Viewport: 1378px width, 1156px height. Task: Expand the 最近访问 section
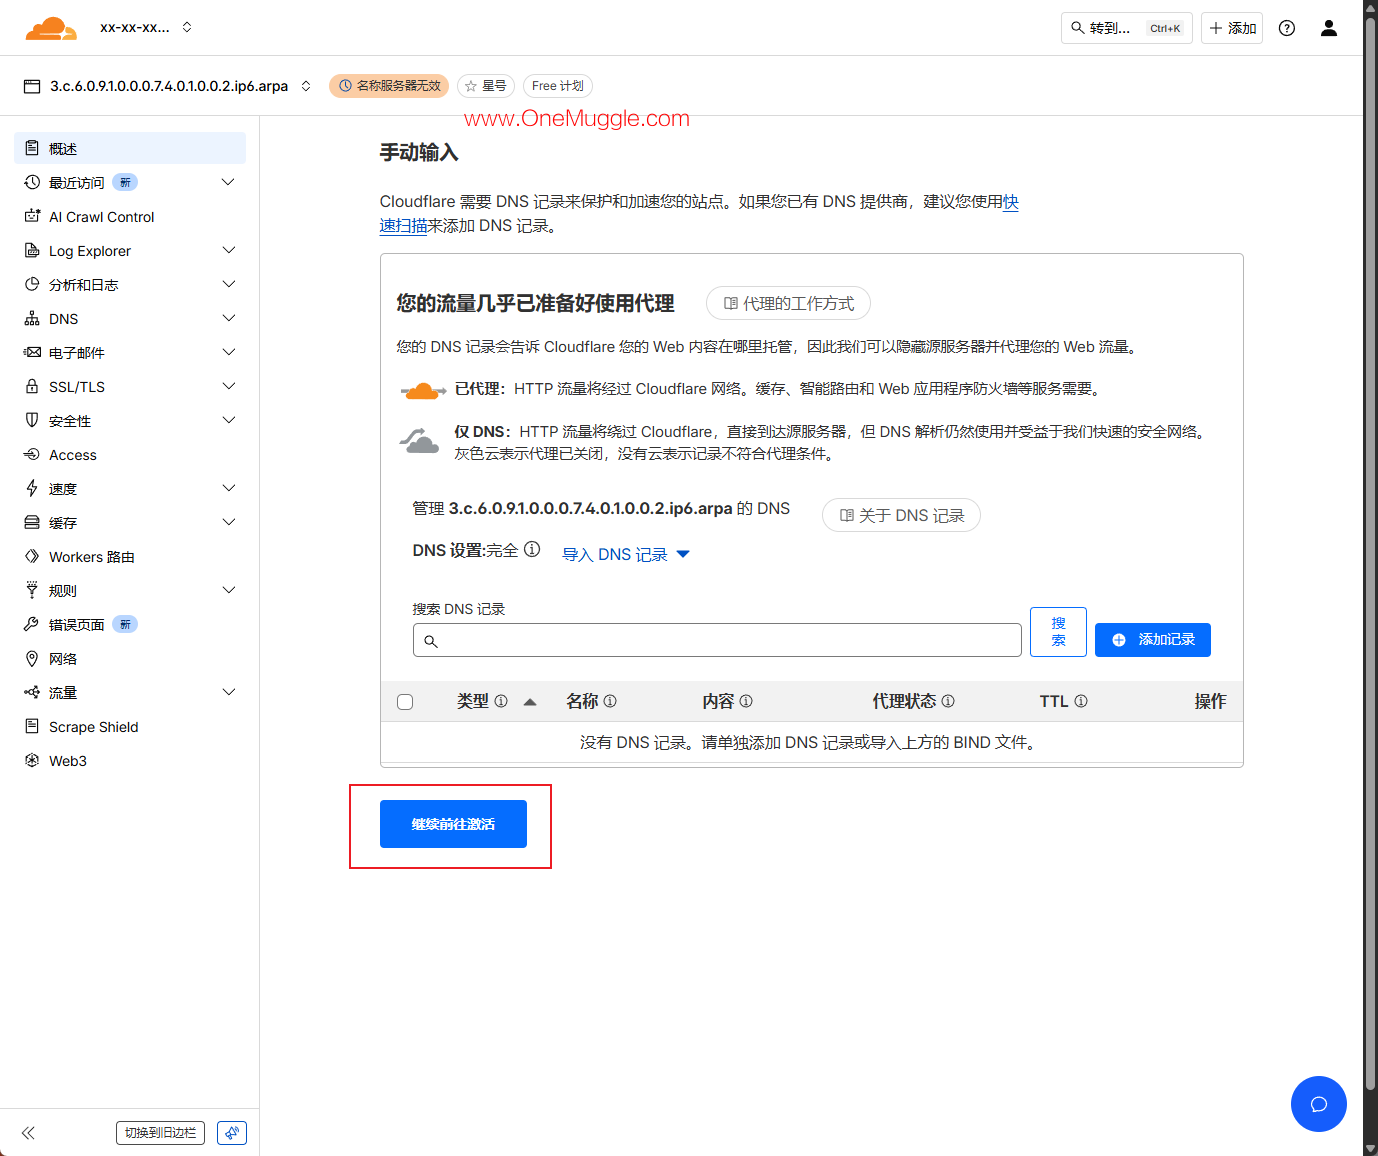228,182
